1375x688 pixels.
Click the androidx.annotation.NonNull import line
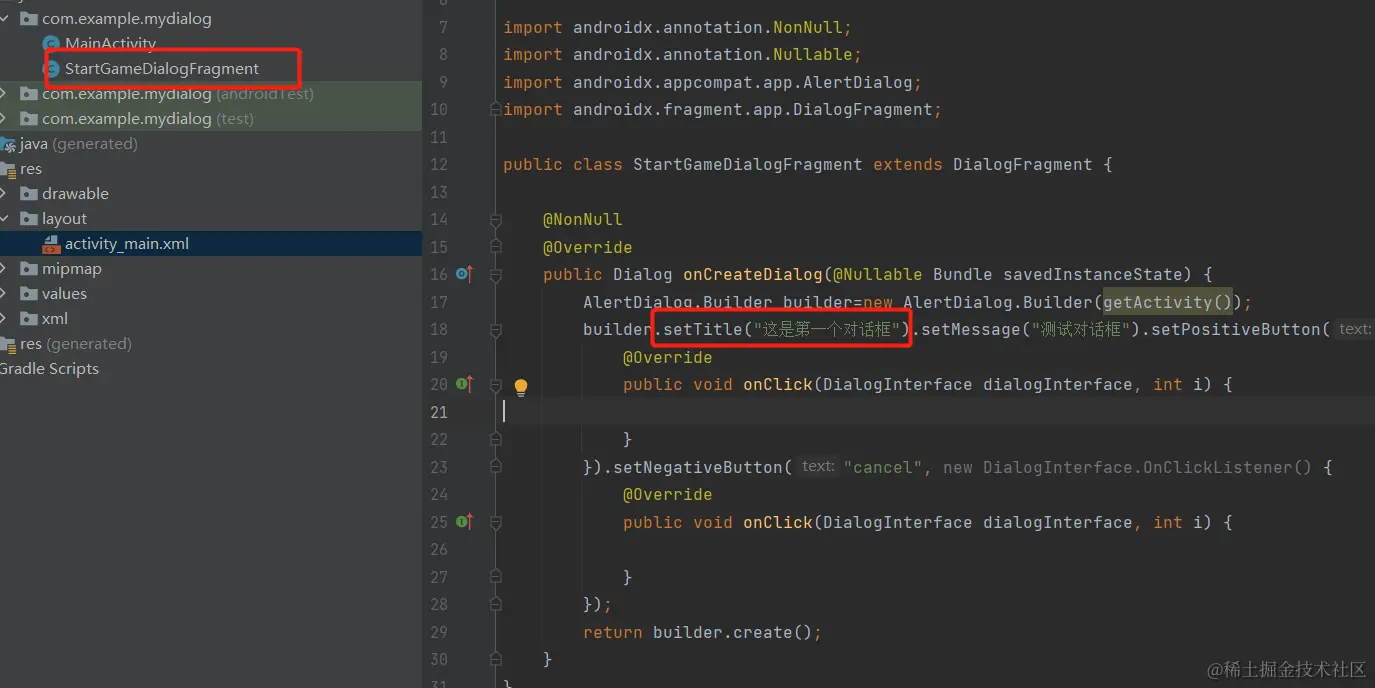(677, 27)
